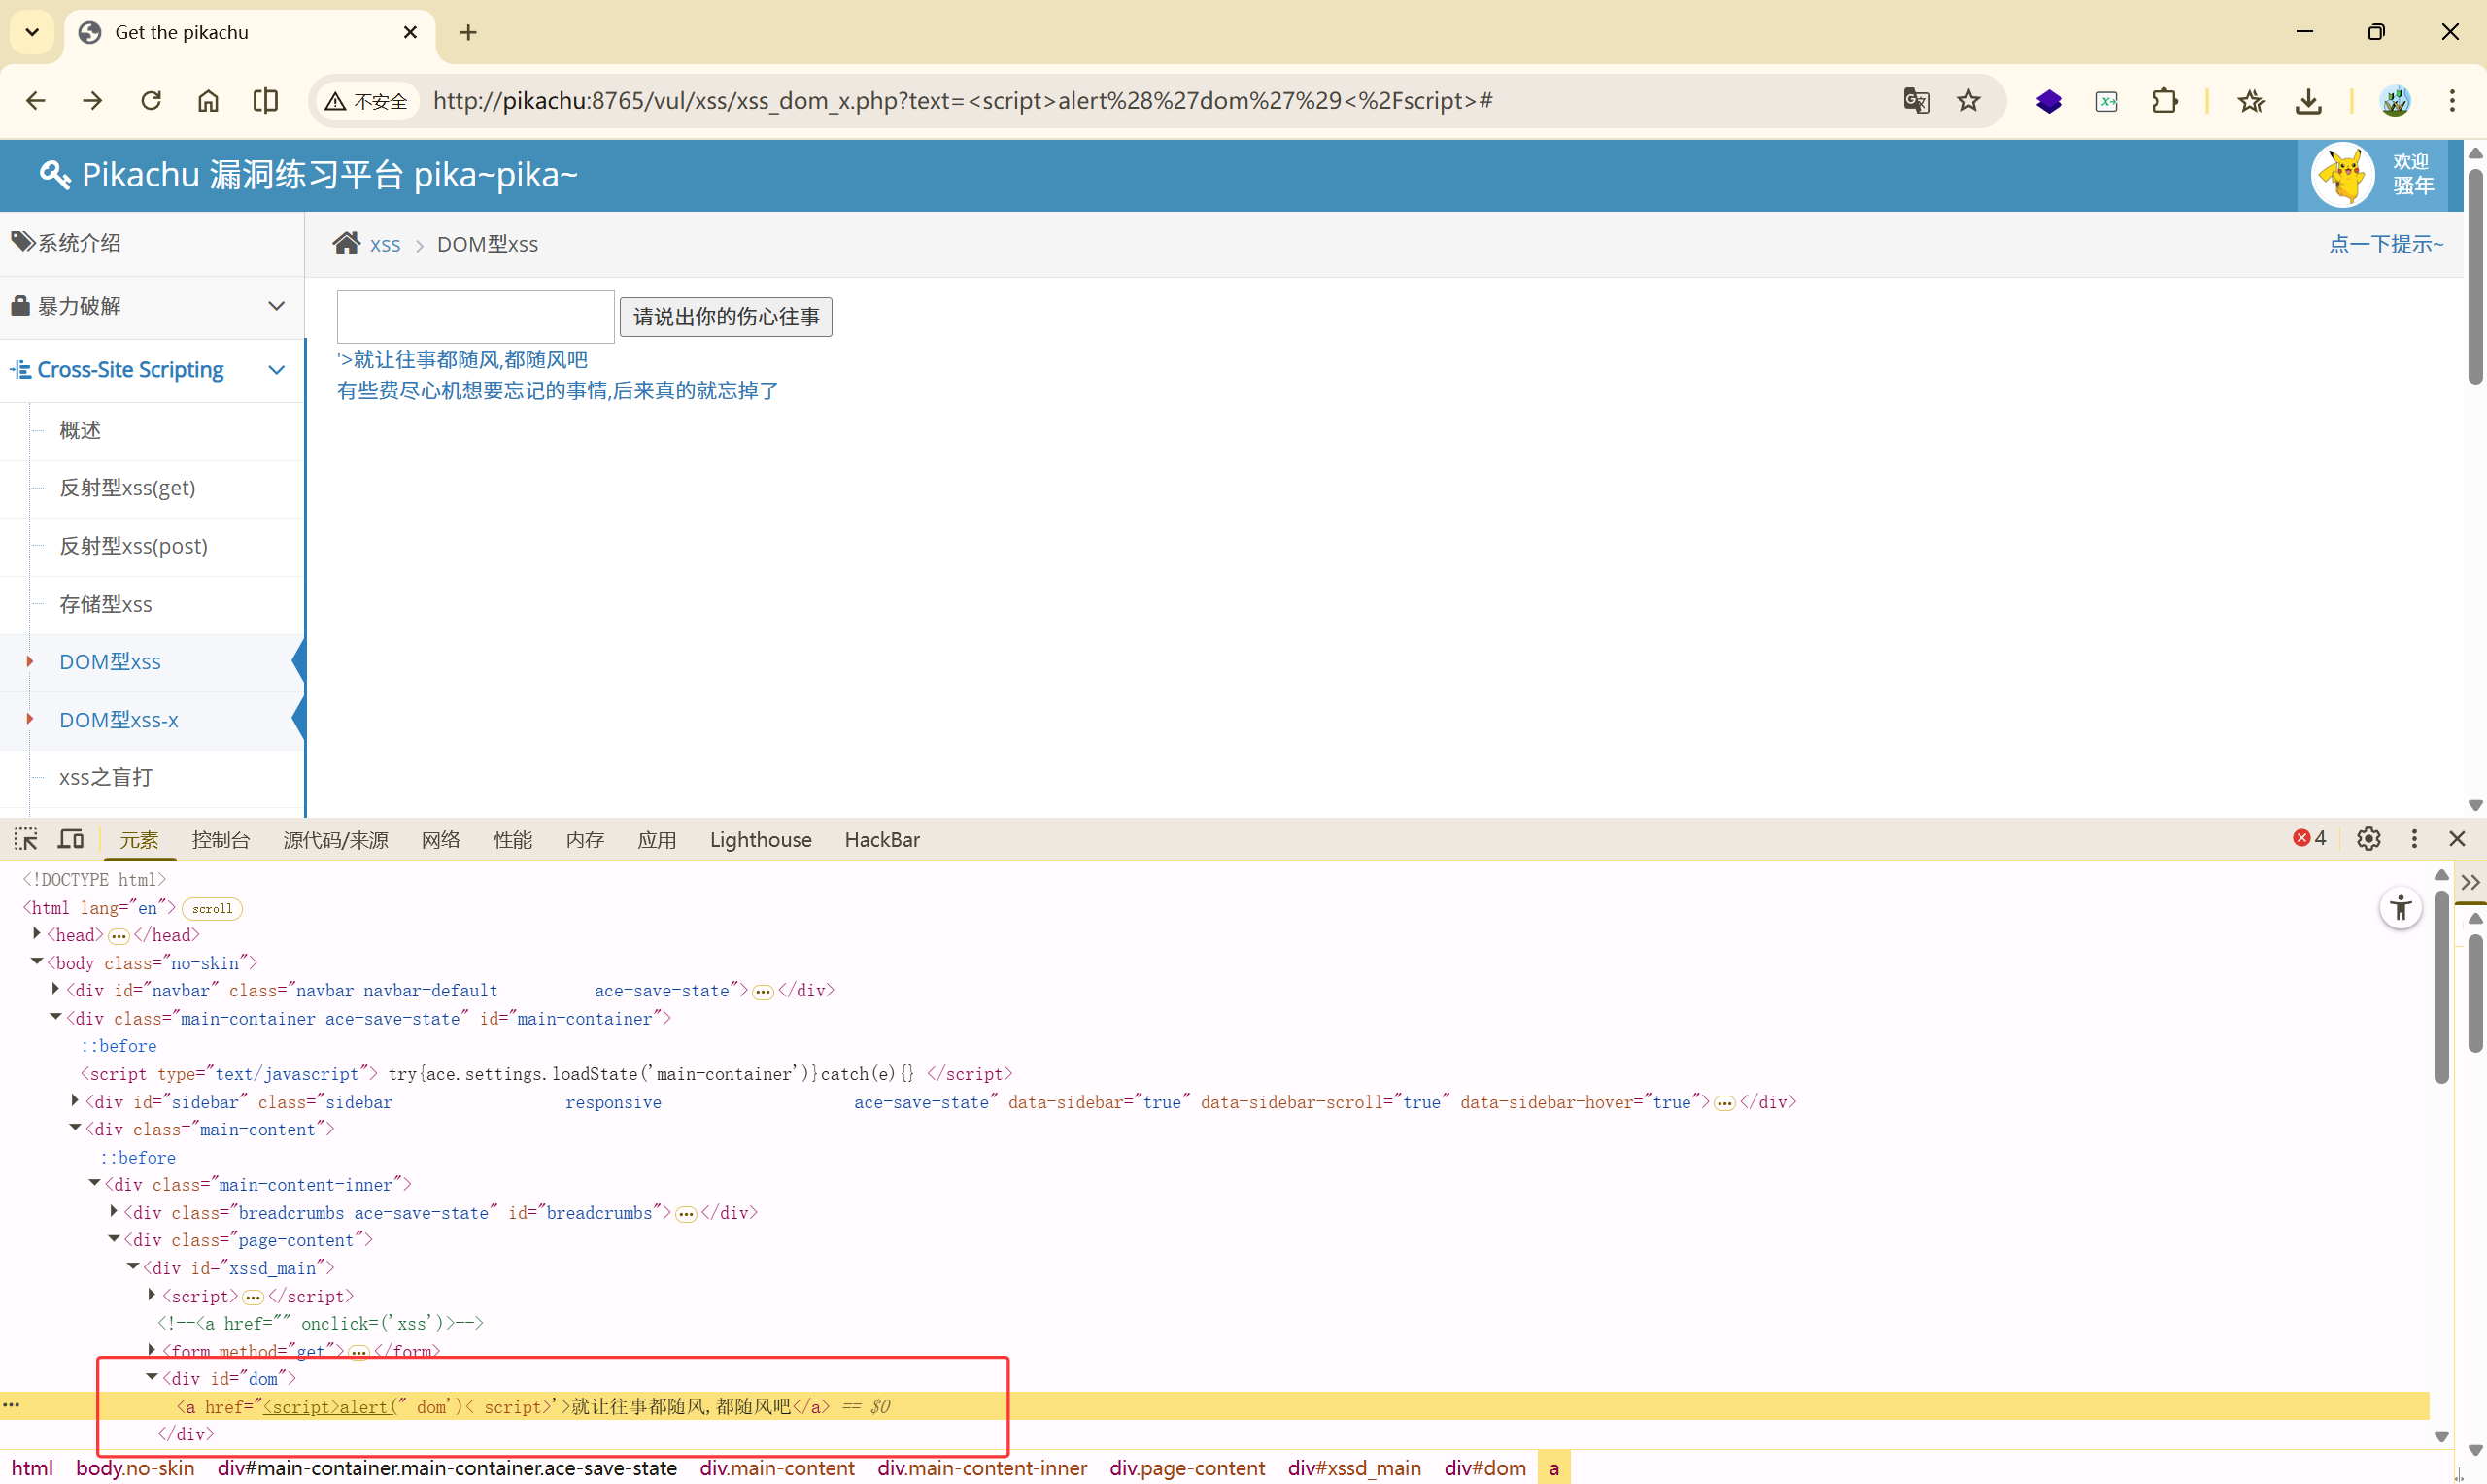The height and width of the screenshot is (1484, 2487).
Task: Toggle split screen view icon
Action: tap(265, 100)
